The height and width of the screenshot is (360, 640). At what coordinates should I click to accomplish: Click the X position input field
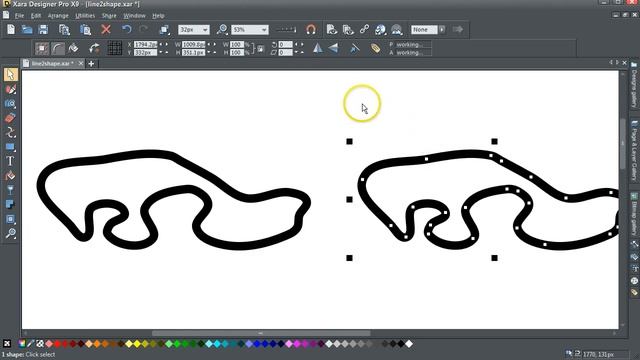[145, 44]
